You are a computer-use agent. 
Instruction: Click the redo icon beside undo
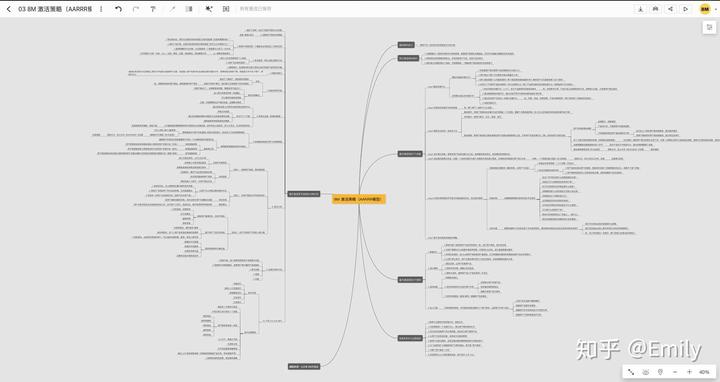(135, 9)
